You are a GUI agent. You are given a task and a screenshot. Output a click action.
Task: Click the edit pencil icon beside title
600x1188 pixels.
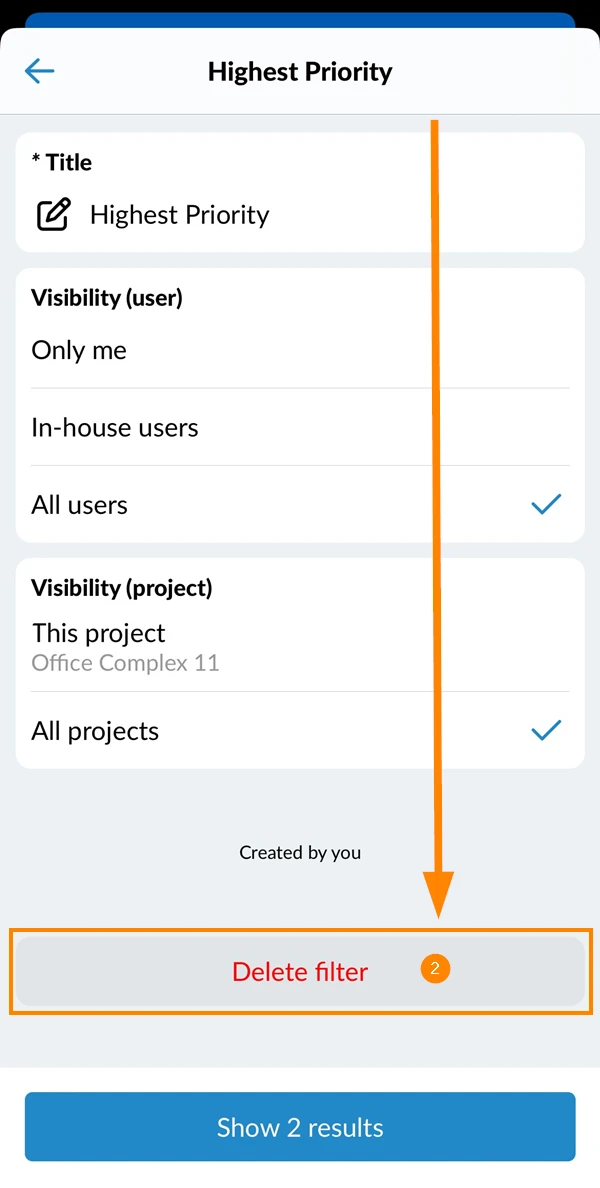pos(54,214)
